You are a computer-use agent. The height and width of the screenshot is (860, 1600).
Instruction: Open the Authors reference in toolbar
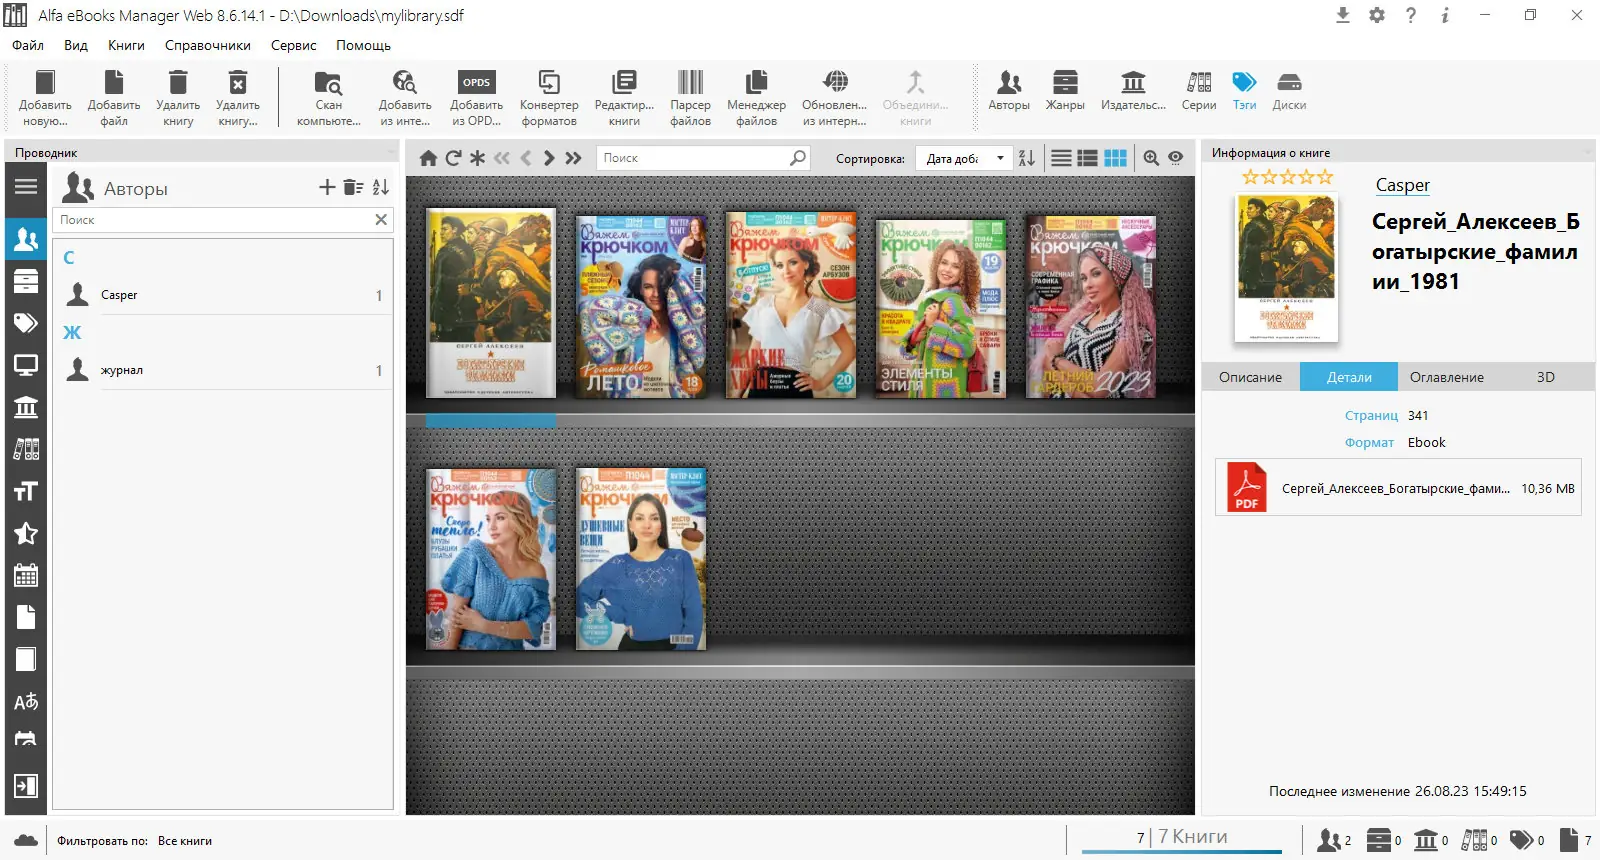1009,90
